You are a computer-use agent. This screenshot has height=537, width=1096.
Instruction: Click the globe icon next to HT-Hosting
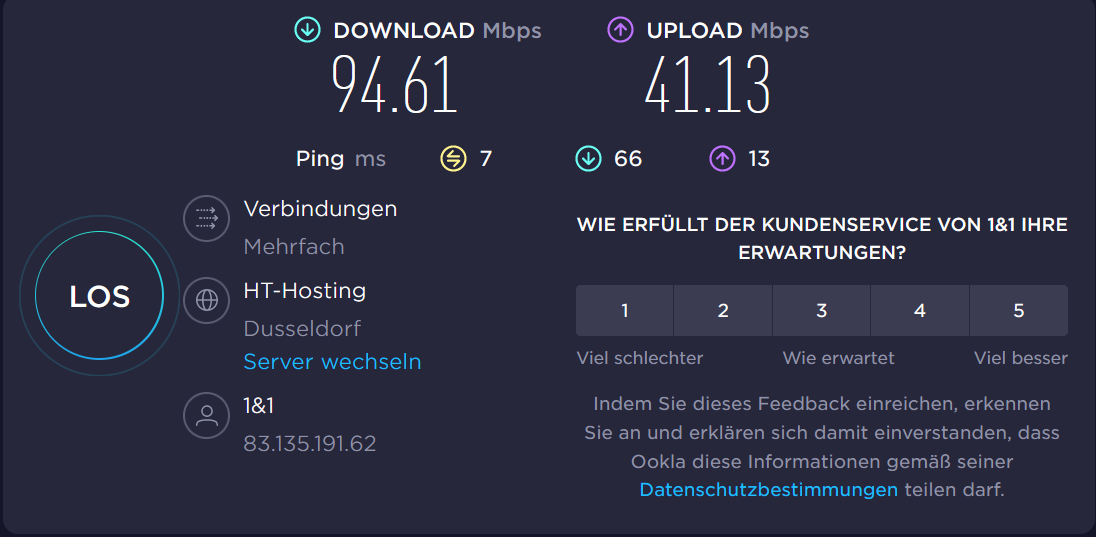pyautogui.click(x=207, y=300)
